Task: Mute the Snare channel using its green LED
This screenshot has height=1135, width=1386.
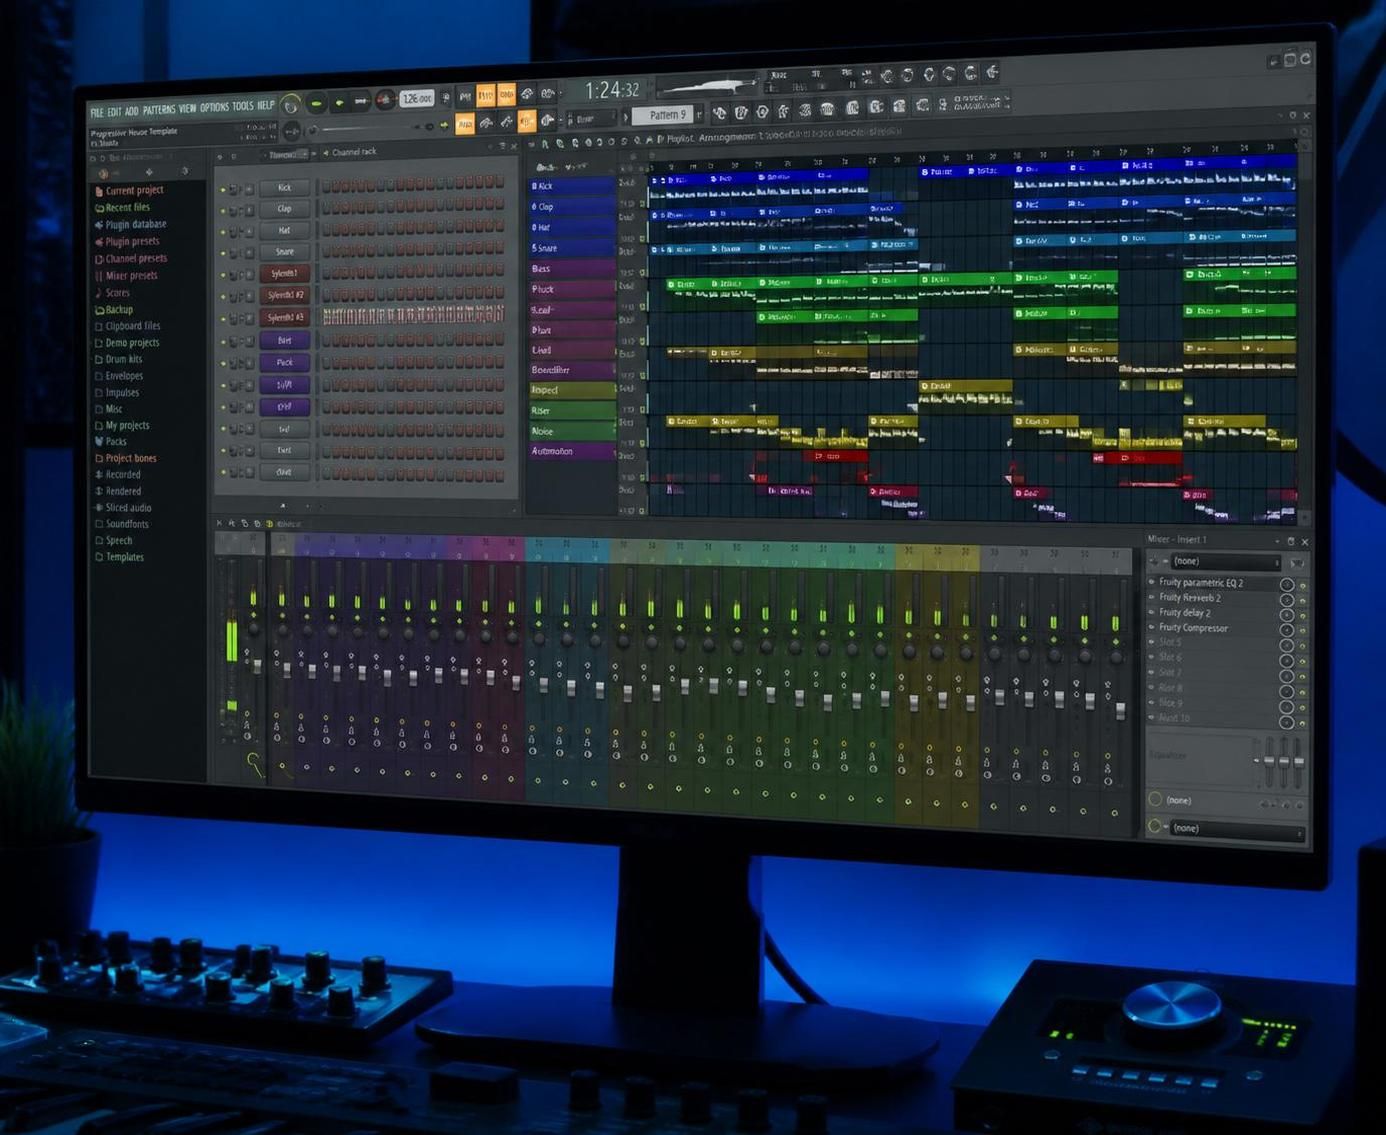Action: click(224, 254)
